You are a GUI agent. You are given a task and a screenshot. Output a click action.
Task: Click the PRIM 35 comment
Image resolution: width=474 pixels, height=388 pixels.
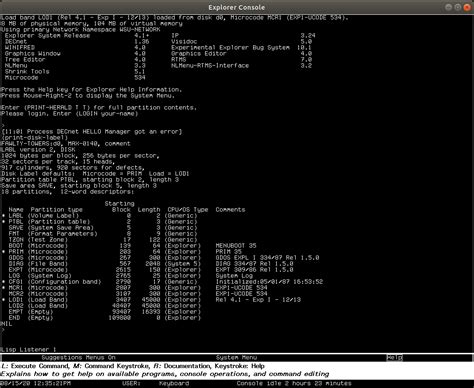coord(229,252)
